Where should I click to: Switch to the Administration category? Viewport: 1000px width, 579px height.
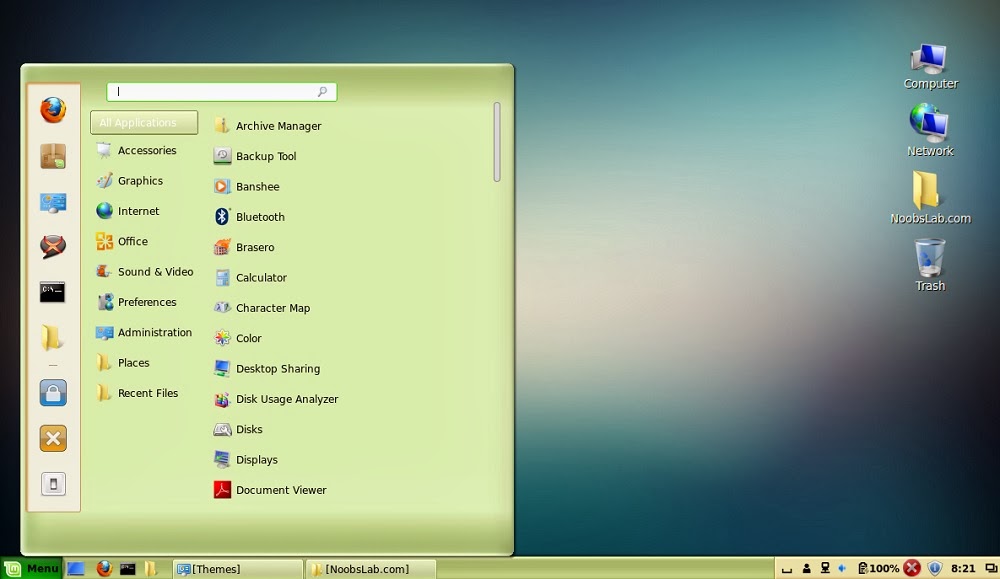coord(153,332)
